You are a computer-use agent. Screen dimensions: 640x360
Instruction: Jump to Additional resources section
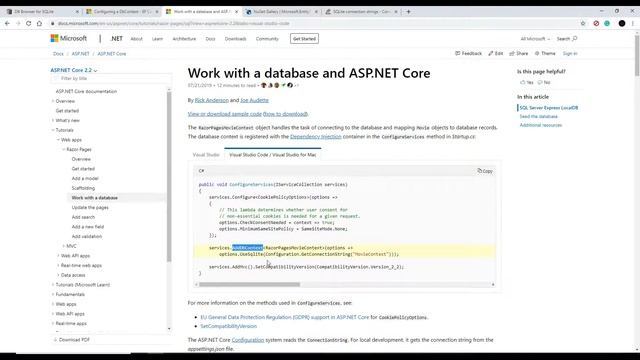[x=541, y=125]
